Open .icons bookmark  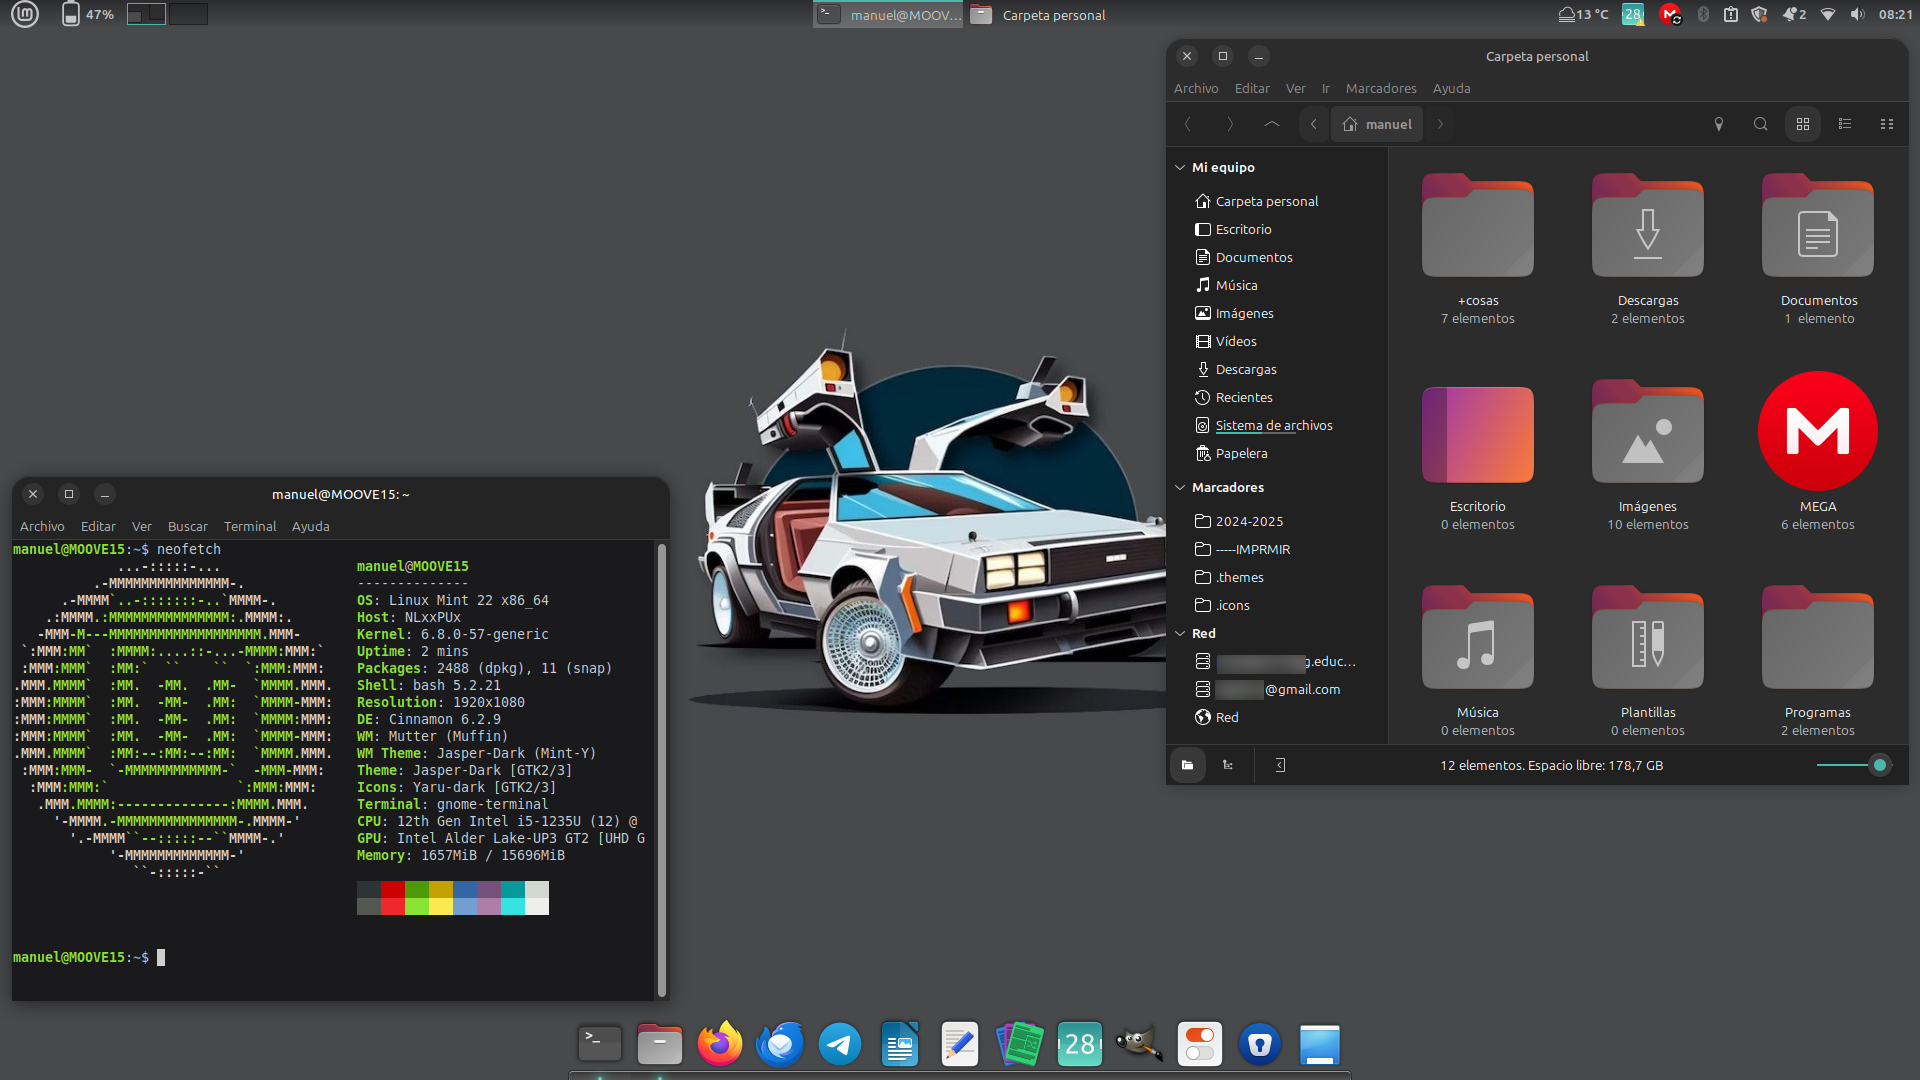[1233, 605]
